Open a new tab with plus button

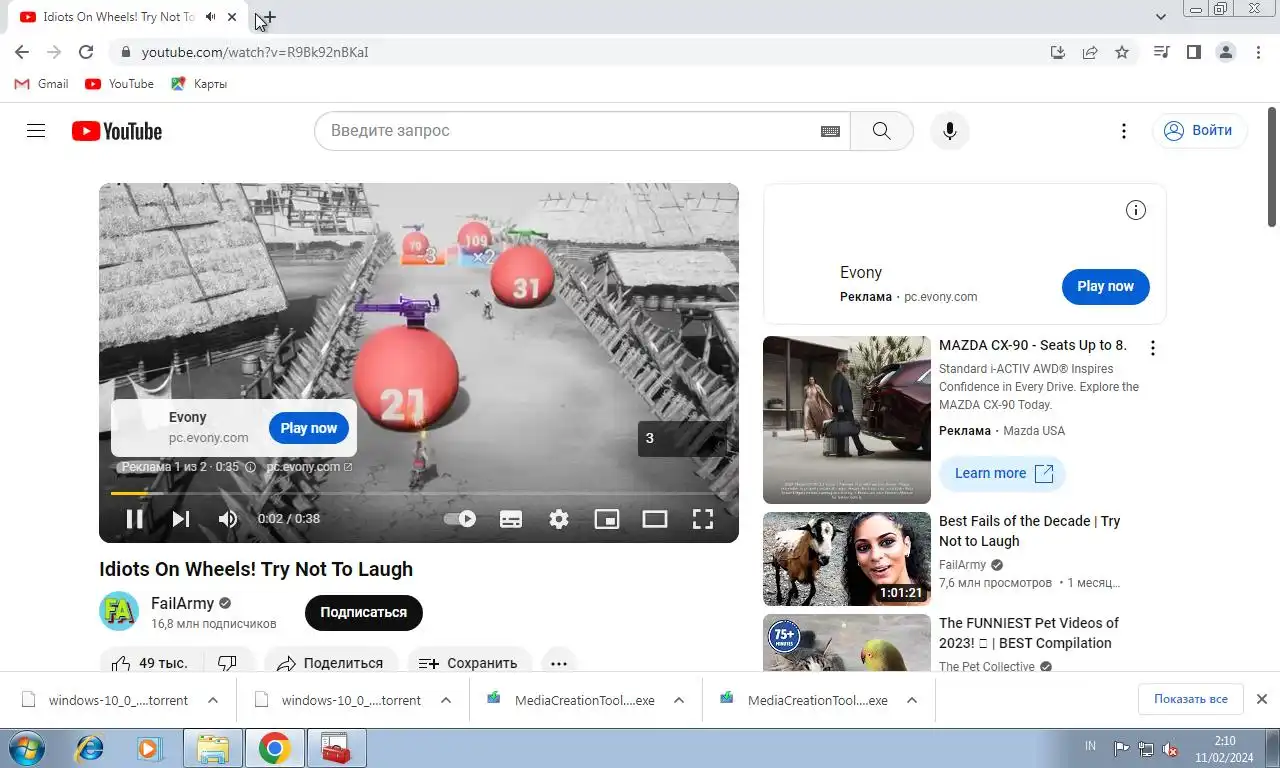267,18
